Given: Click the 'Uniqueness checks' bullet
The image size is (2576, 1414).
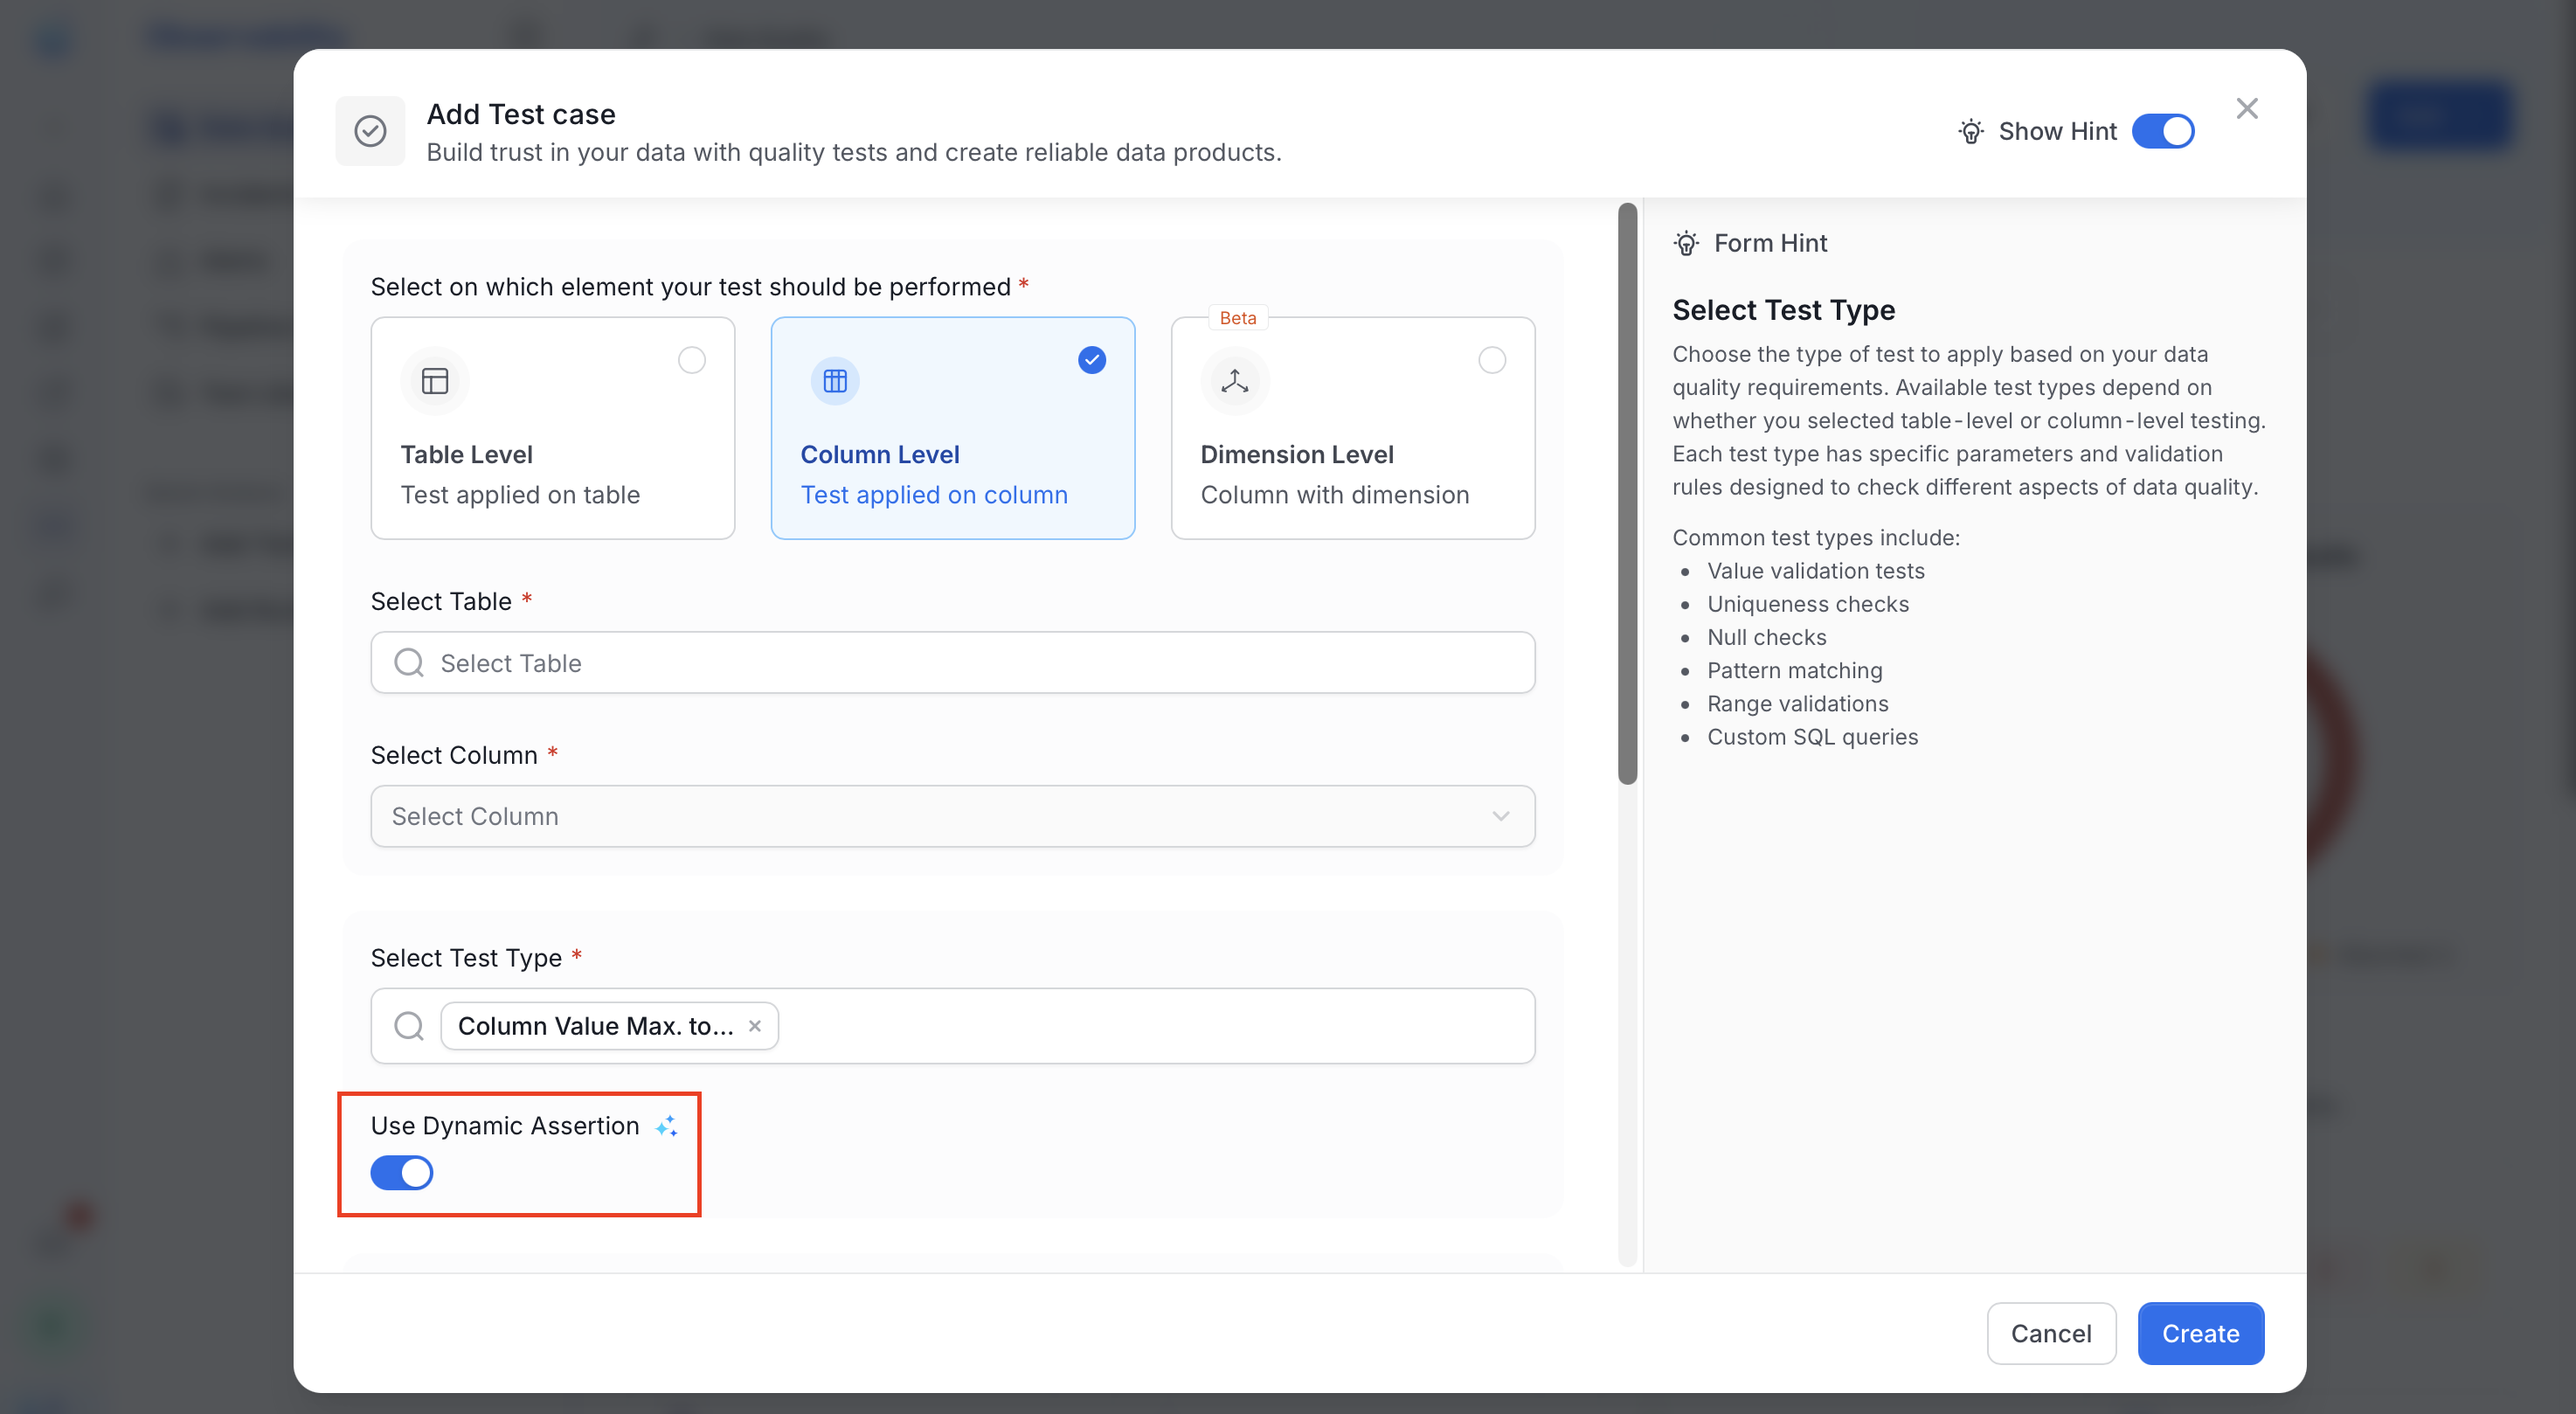Looking at the screenshot, I should click(x=1807, y=604).
